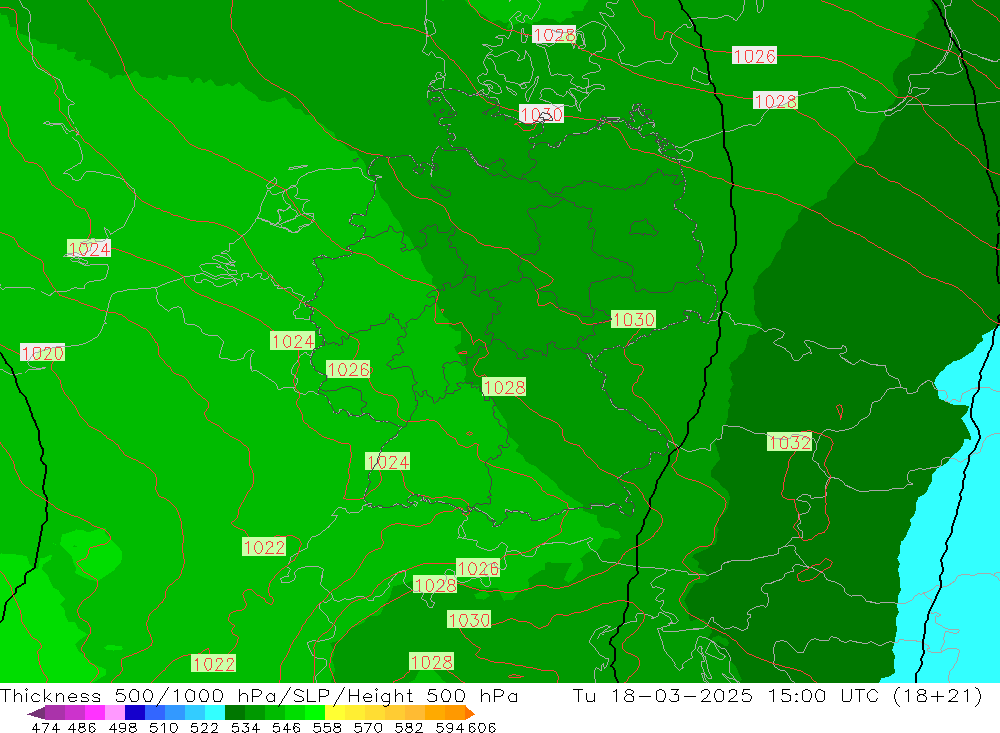Click the 510 legend value

pyautogui.click(x=164, y=728)
